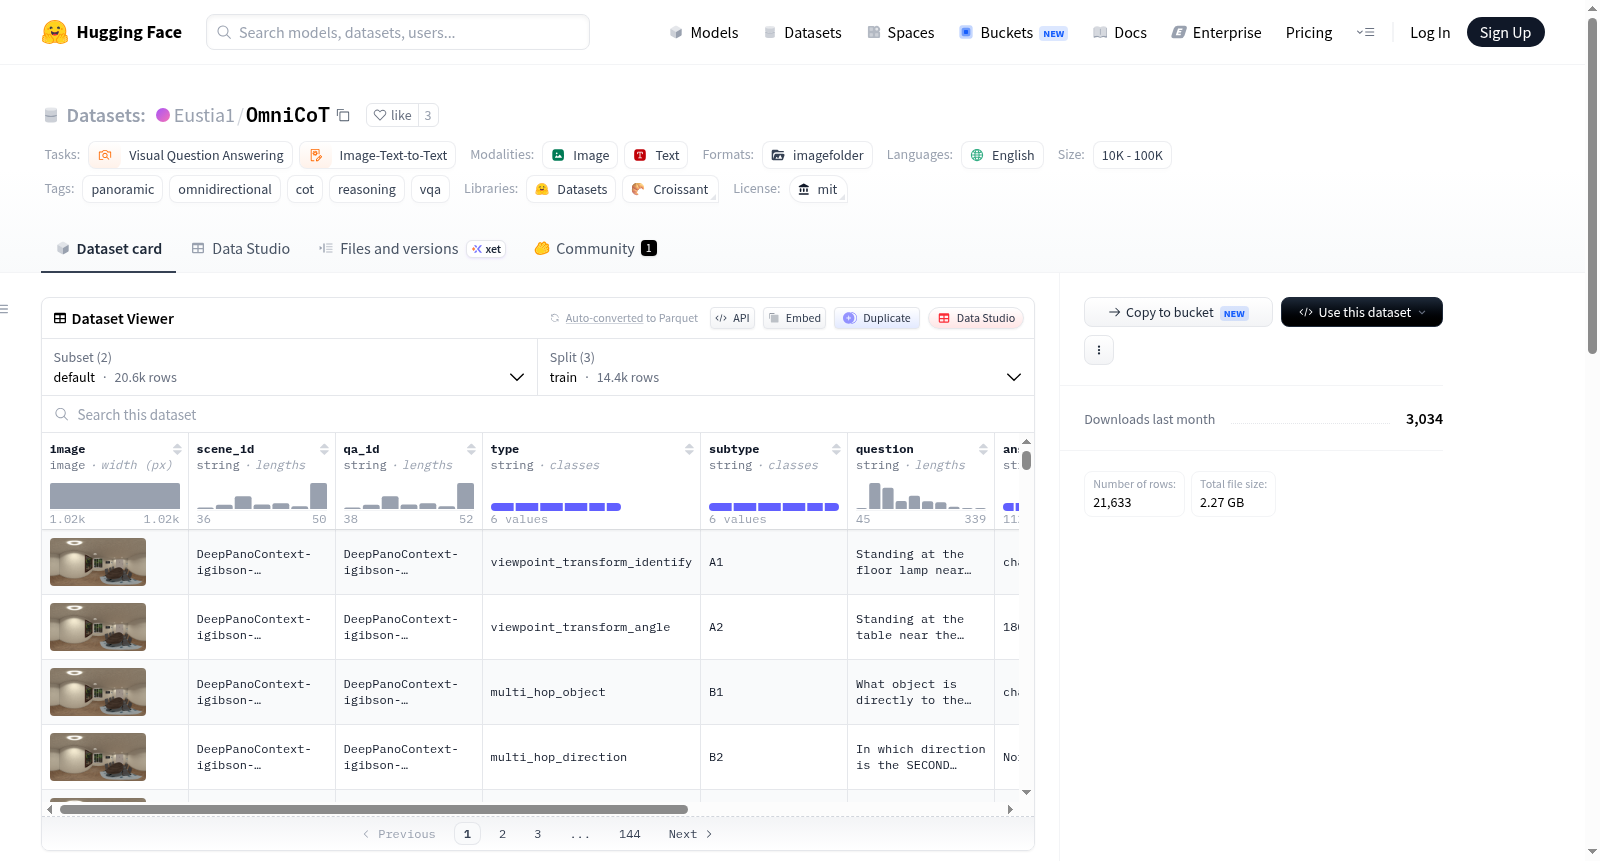Open the API button

tap(732, 318)
